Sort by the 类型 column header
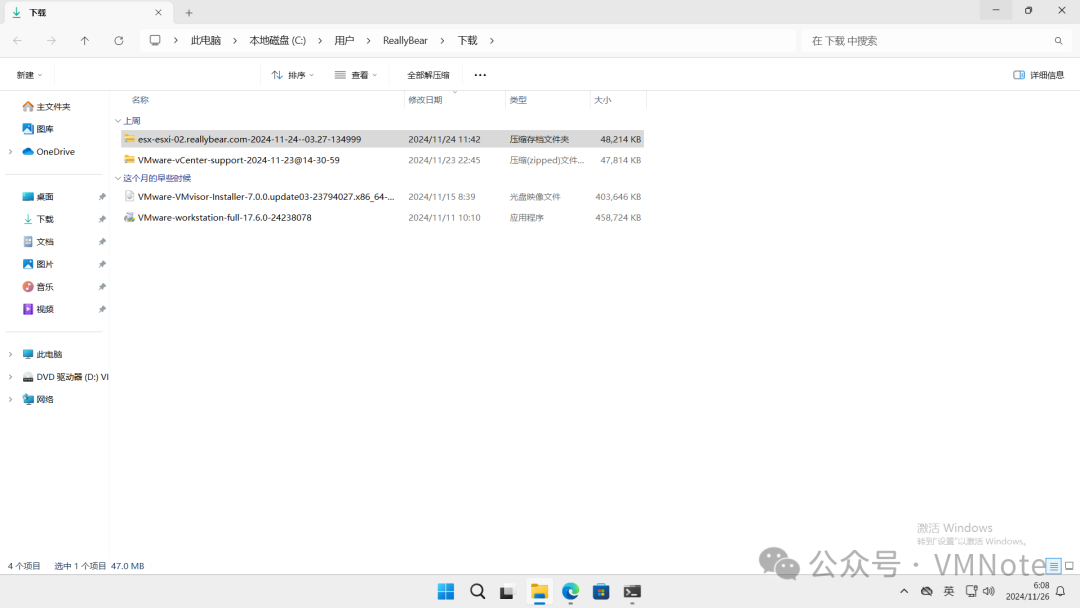The height and width of the screenshot is (608, 1080). [x=518, y=100]
